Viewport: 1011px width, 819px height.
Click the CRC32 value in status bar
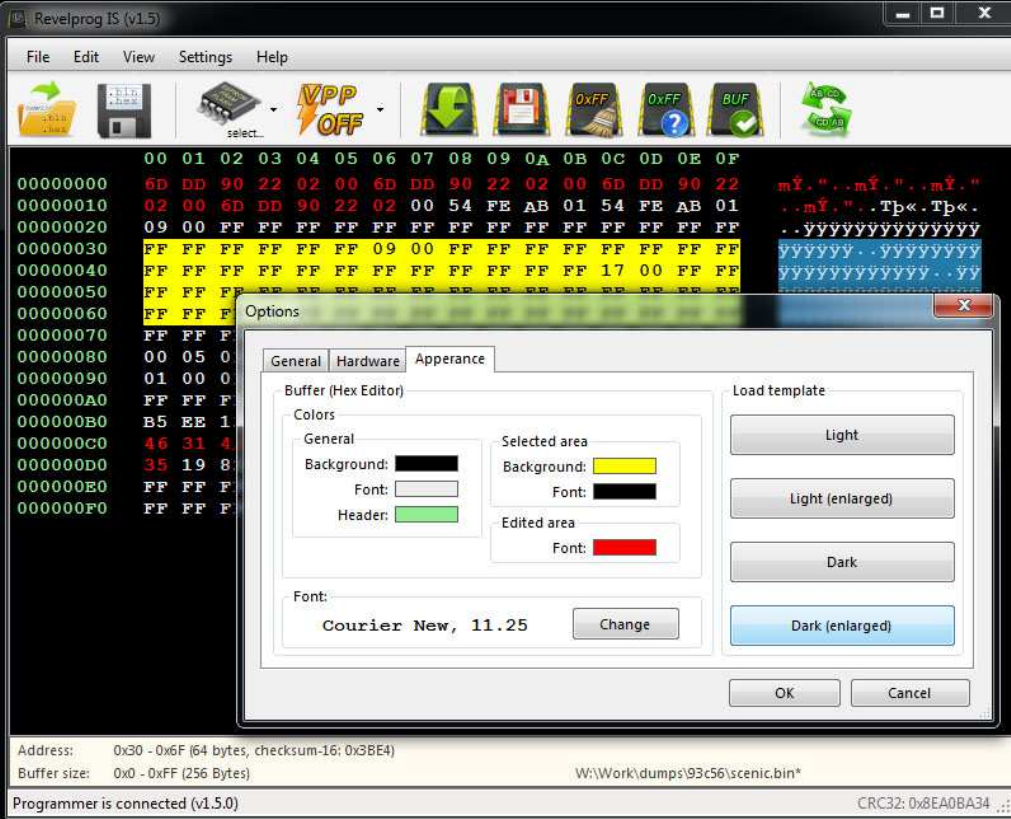pyautogui.click(x=923, y=803)
